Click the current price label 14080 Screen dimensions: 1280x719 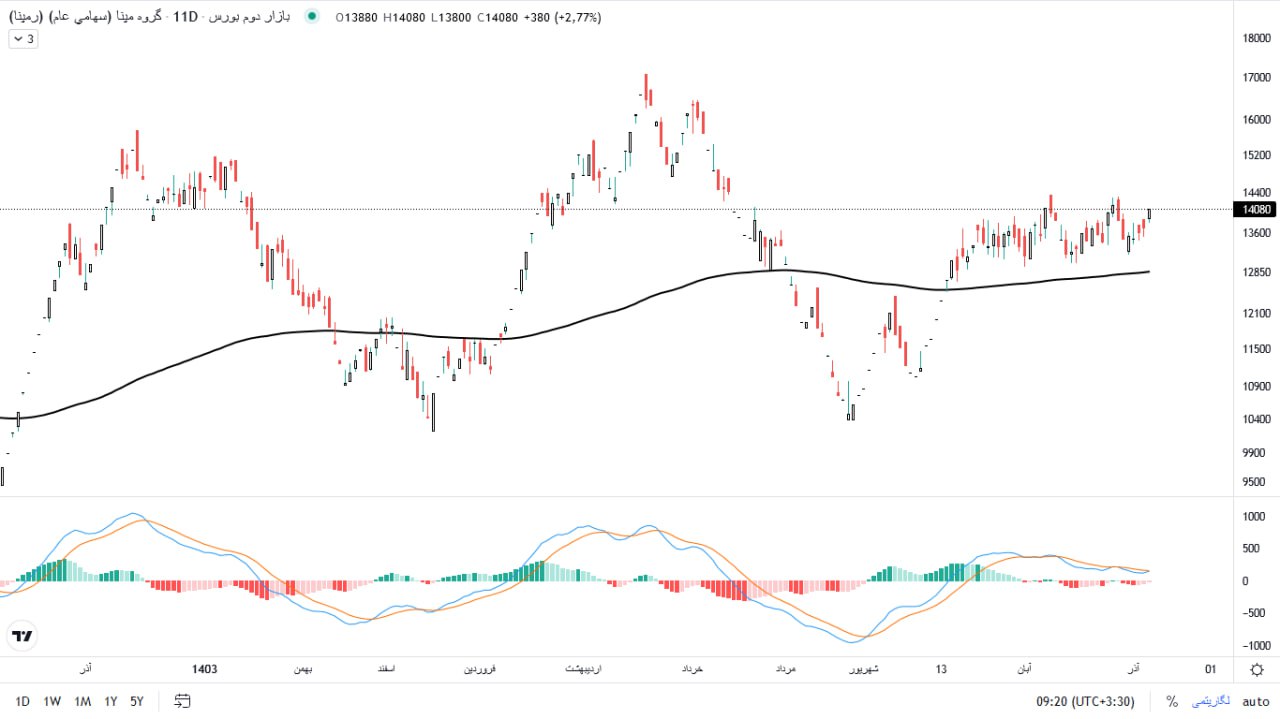[x=1255, y=209]
